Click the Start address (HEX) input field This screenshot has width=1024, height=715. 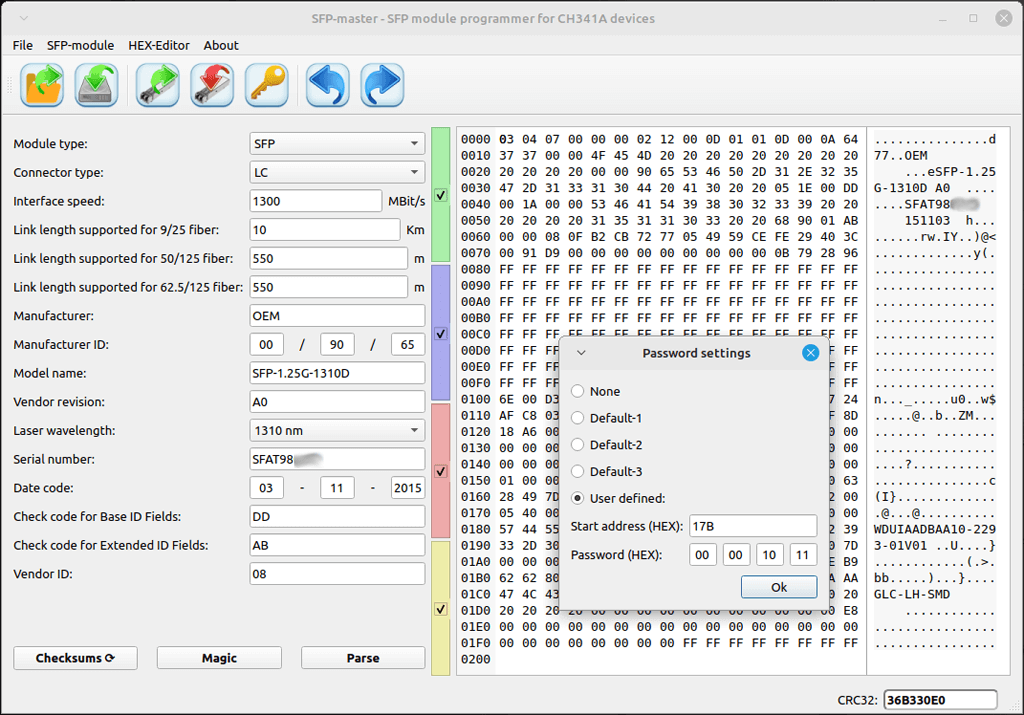[752, 526]
